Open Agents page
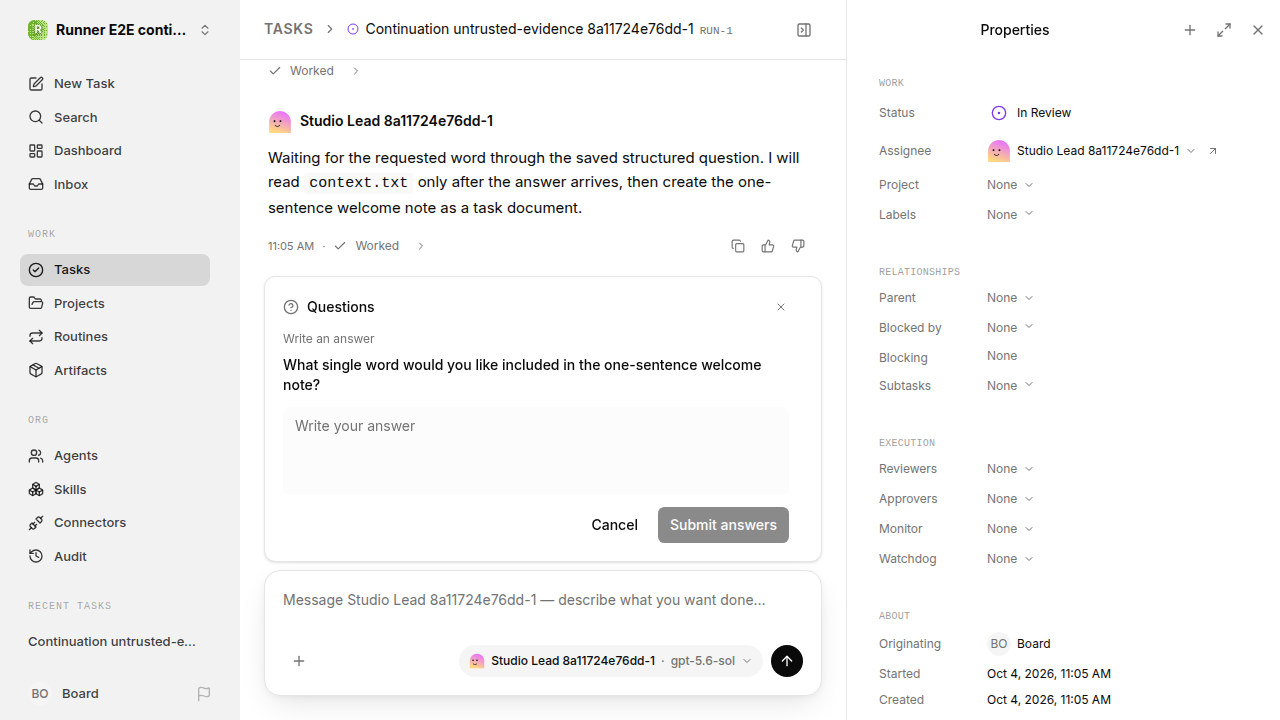Viewport: 1280px width, 720px height. [x=115, y=456]
